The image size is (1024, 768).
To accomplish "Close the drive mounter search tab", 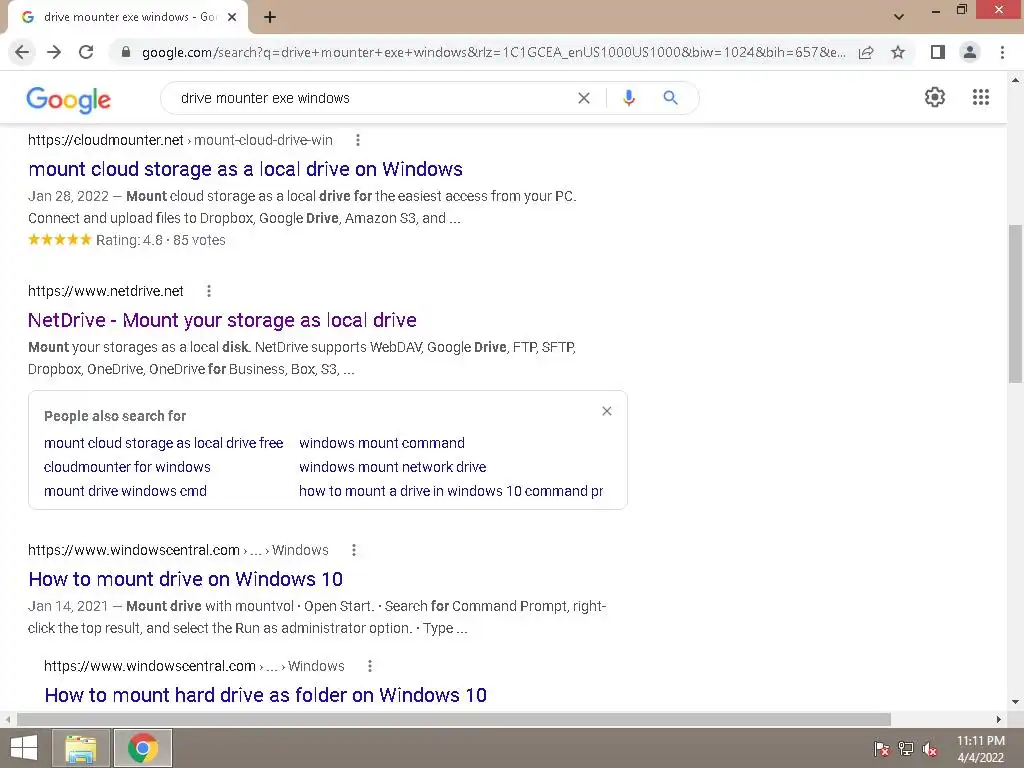I will pos(232,17).
